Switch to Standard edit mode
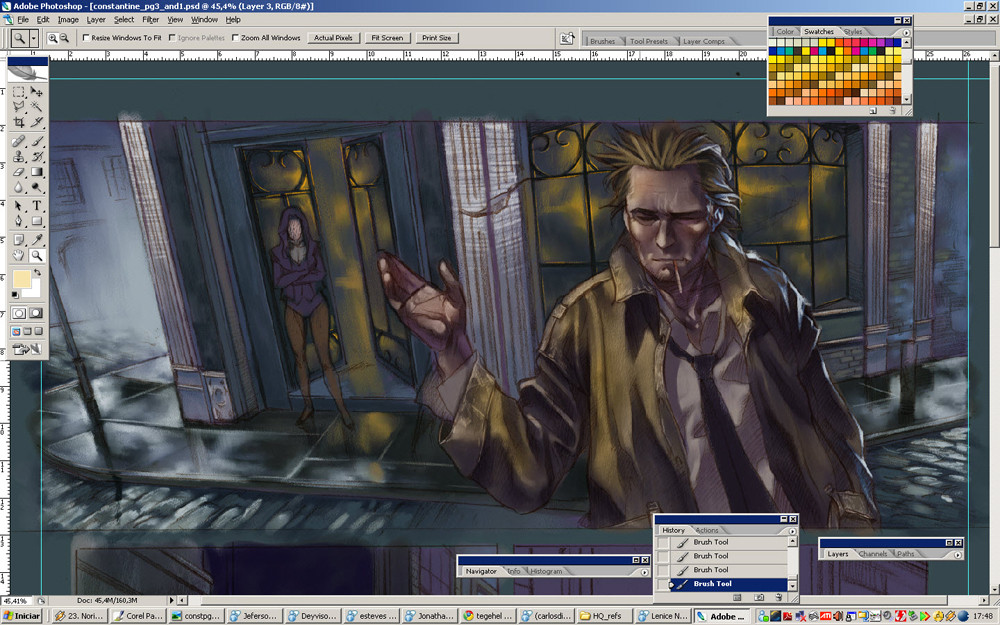Image resolution: width=1000 pixels, height=625 pixels. [19, 313]
